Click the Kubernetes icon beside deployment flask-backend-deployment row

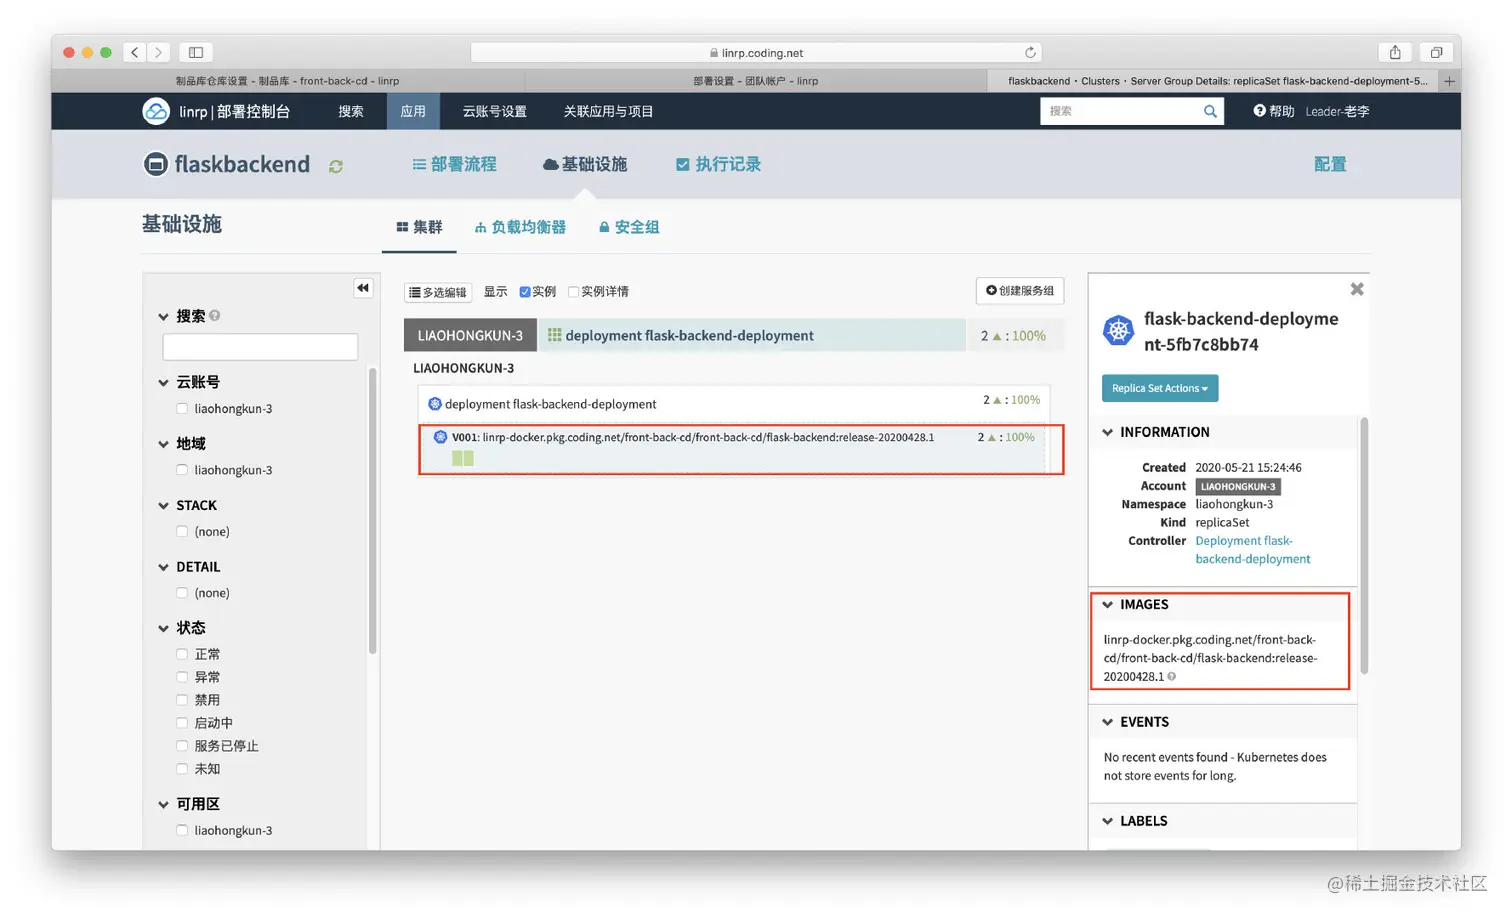point(435,404)
